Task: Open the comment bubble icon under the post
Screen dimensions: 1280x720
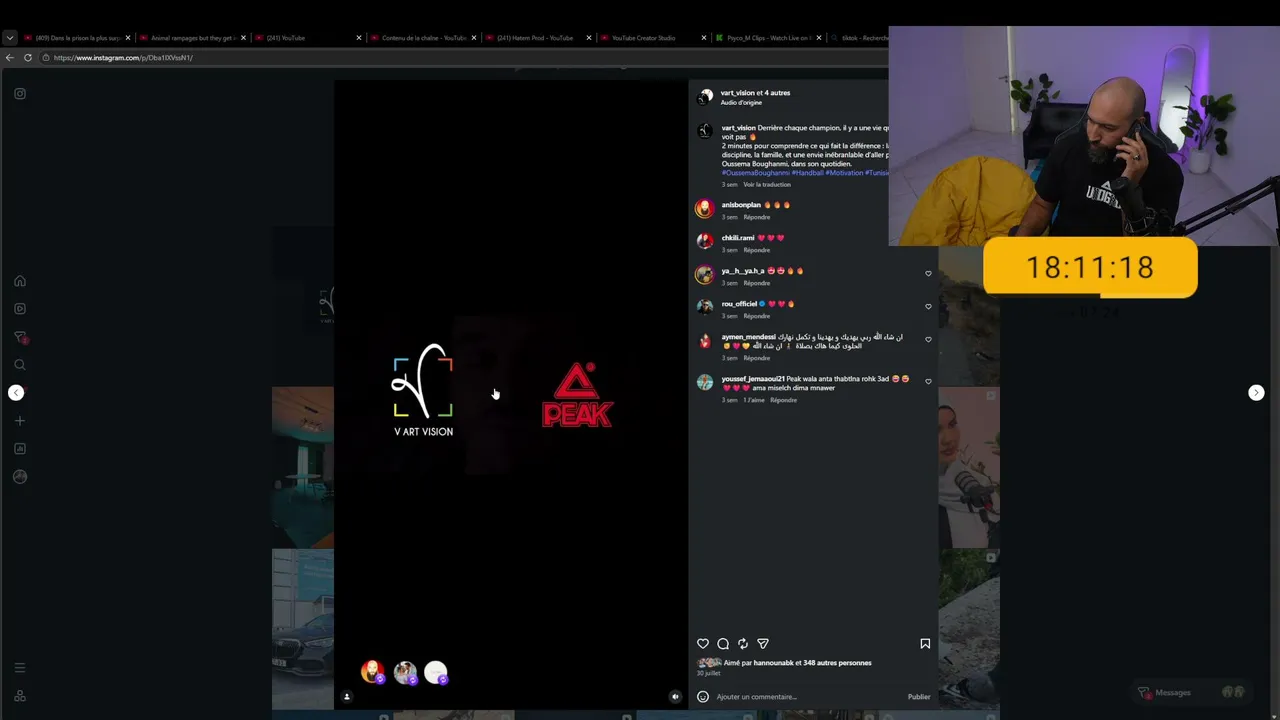Action: click(723, 644)
